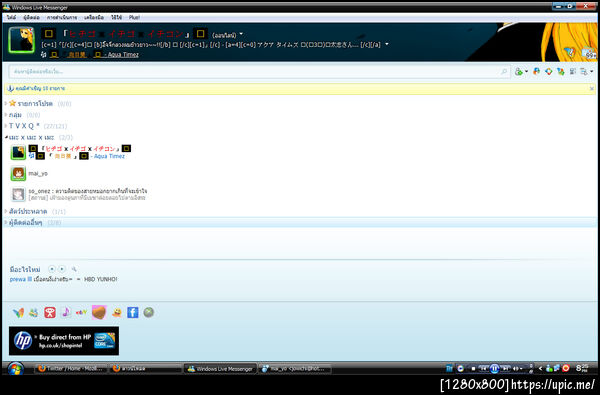Open the Facebook tab icon
This screenshot has height=395, width=600.
coord(132,312)
